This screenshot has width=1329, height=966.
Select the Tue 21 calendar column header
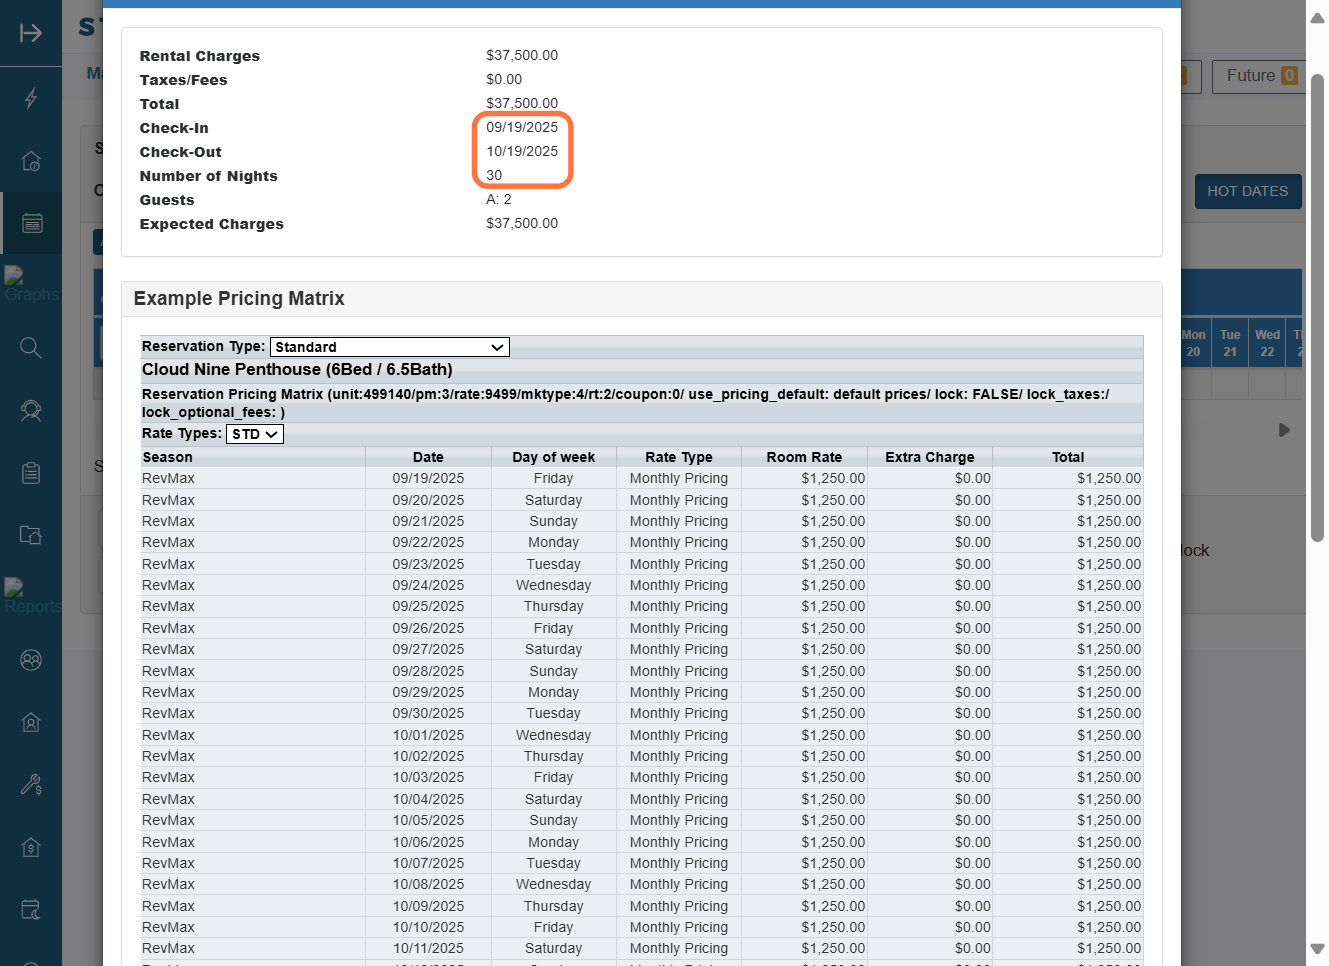[1230, 343]
